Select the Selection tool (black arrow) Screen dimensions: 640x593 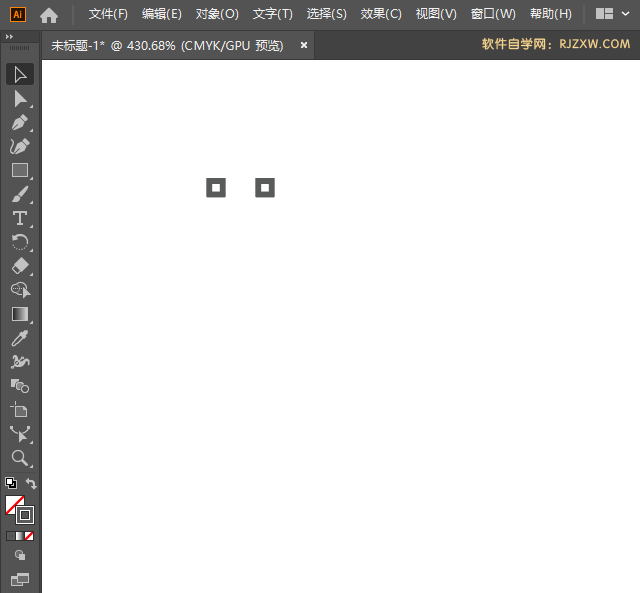[x=20, y=74]
